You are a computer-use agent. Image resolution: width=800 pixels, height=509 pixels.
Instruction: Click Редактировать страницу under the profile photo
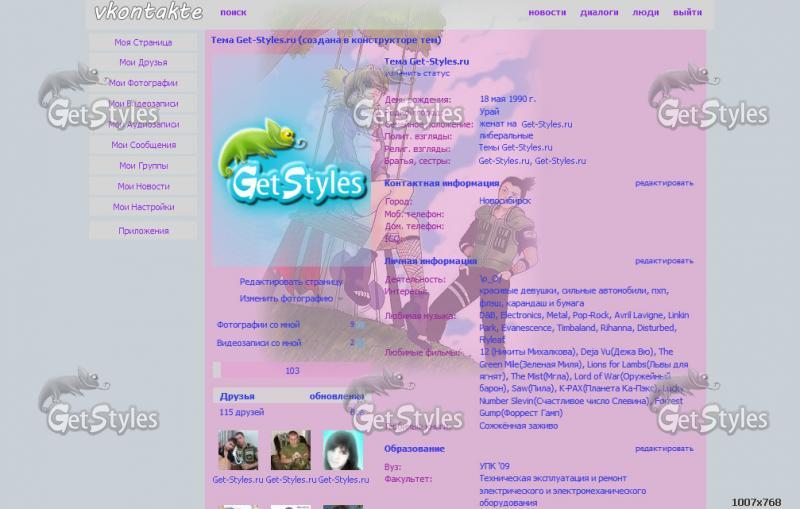(291, 282)
